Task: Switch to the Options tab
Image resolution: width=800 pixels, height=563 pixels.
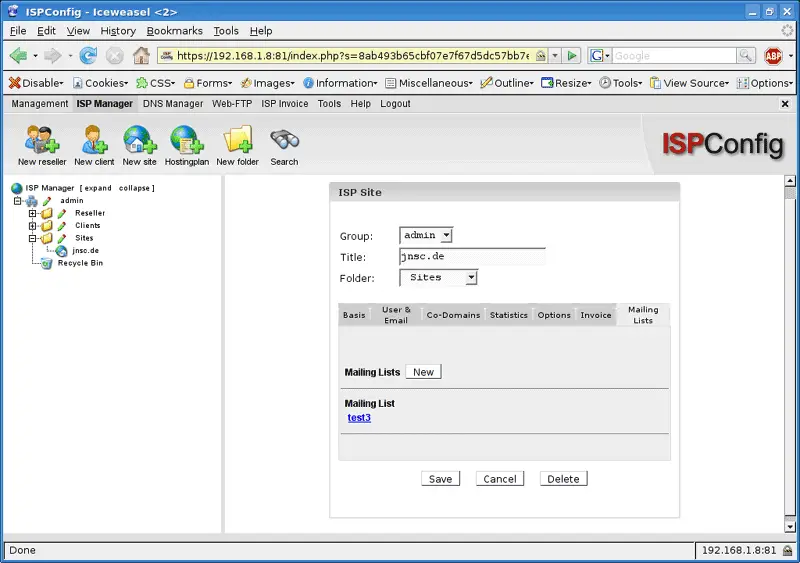Action: click(554, 315)
